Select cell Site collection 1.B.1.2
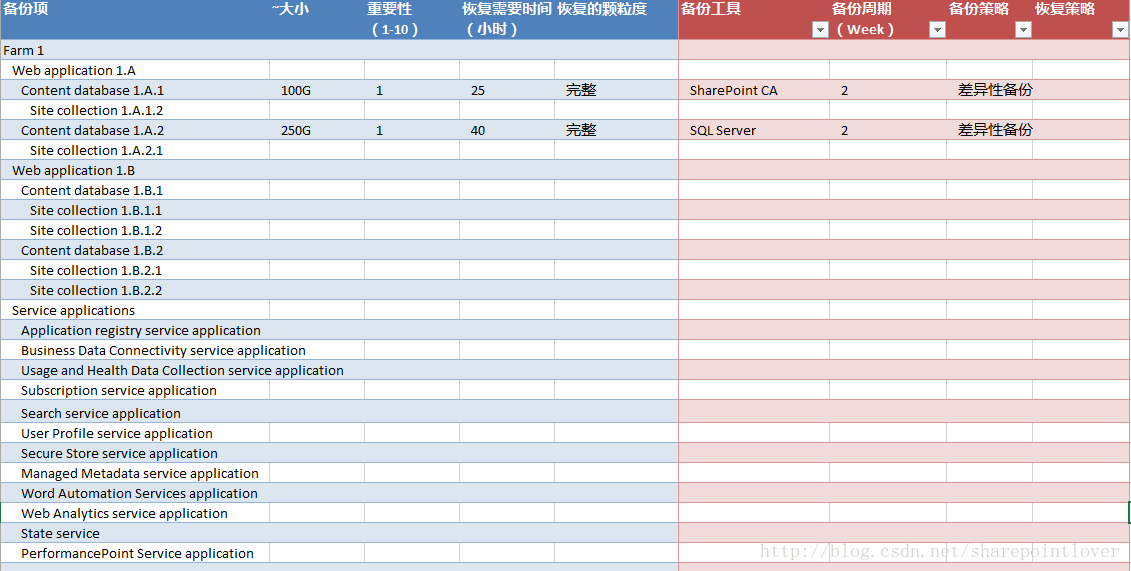 [135, 230]
